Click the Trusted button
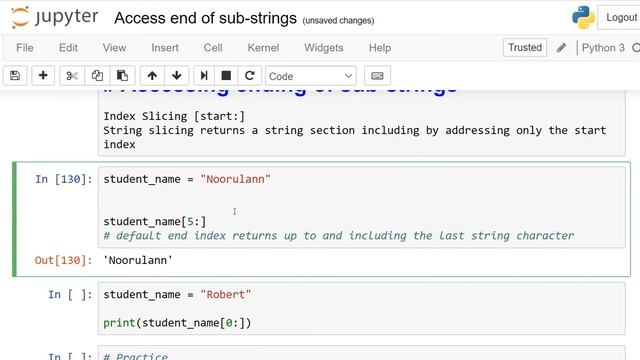Viewport: 640px width, 360px height. click(x=525, y=48)
